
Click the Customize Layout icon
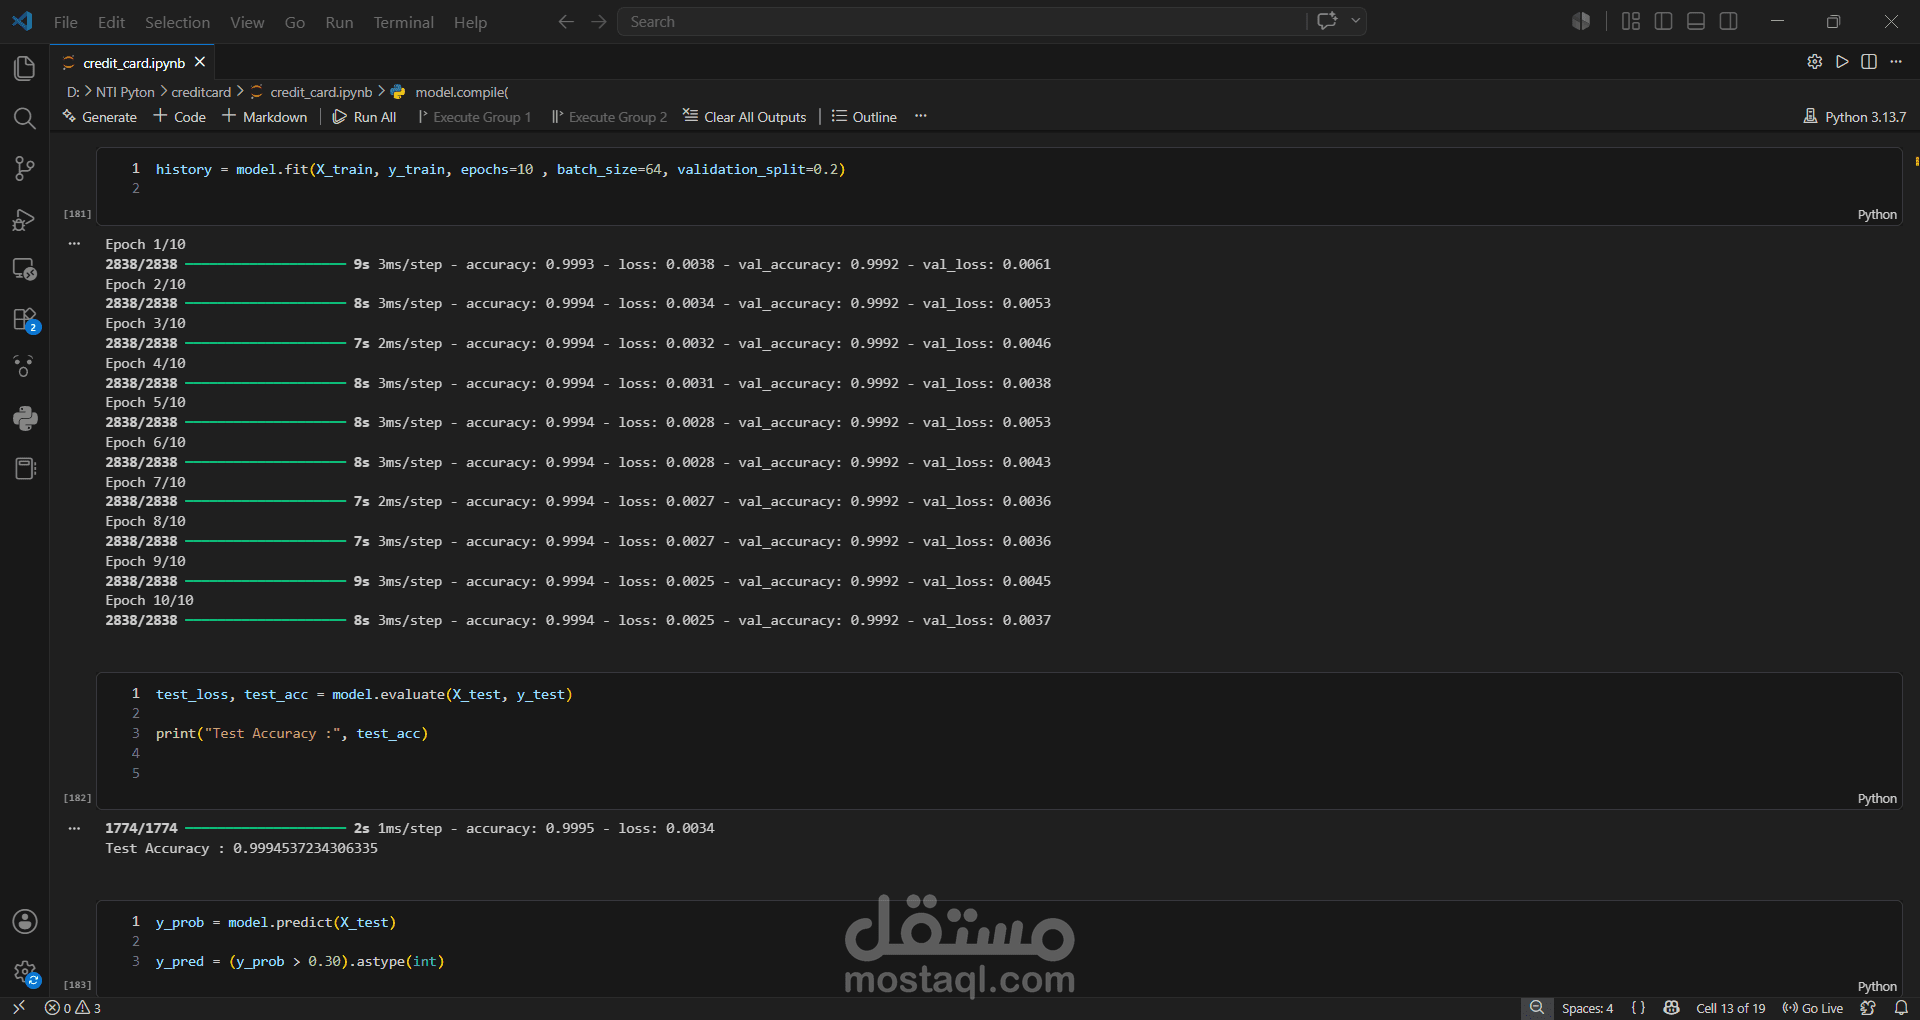pos(1630,21)
